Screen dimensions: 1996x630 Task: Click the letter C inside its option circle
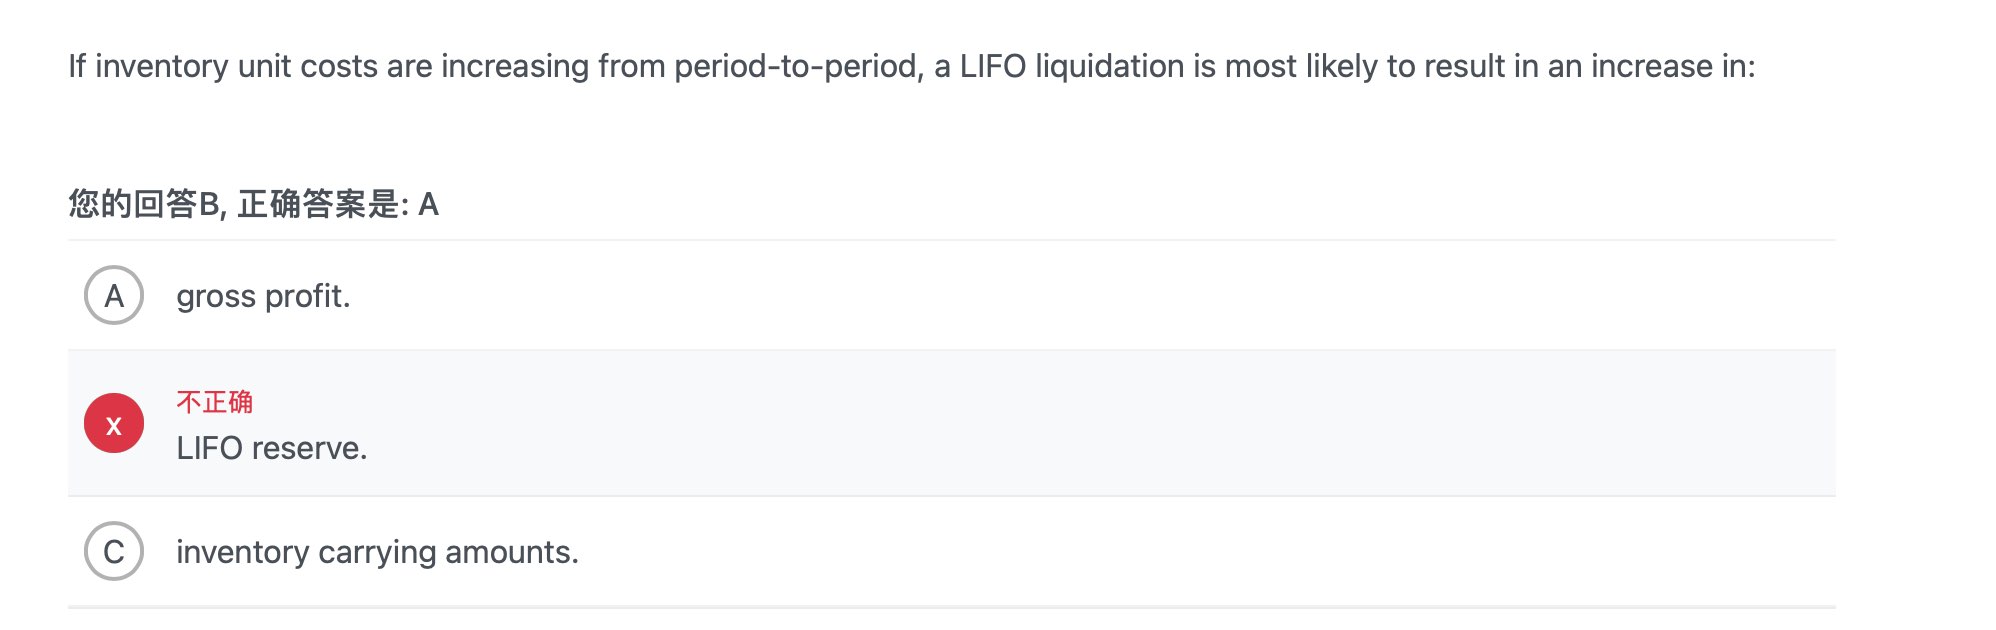114,552
